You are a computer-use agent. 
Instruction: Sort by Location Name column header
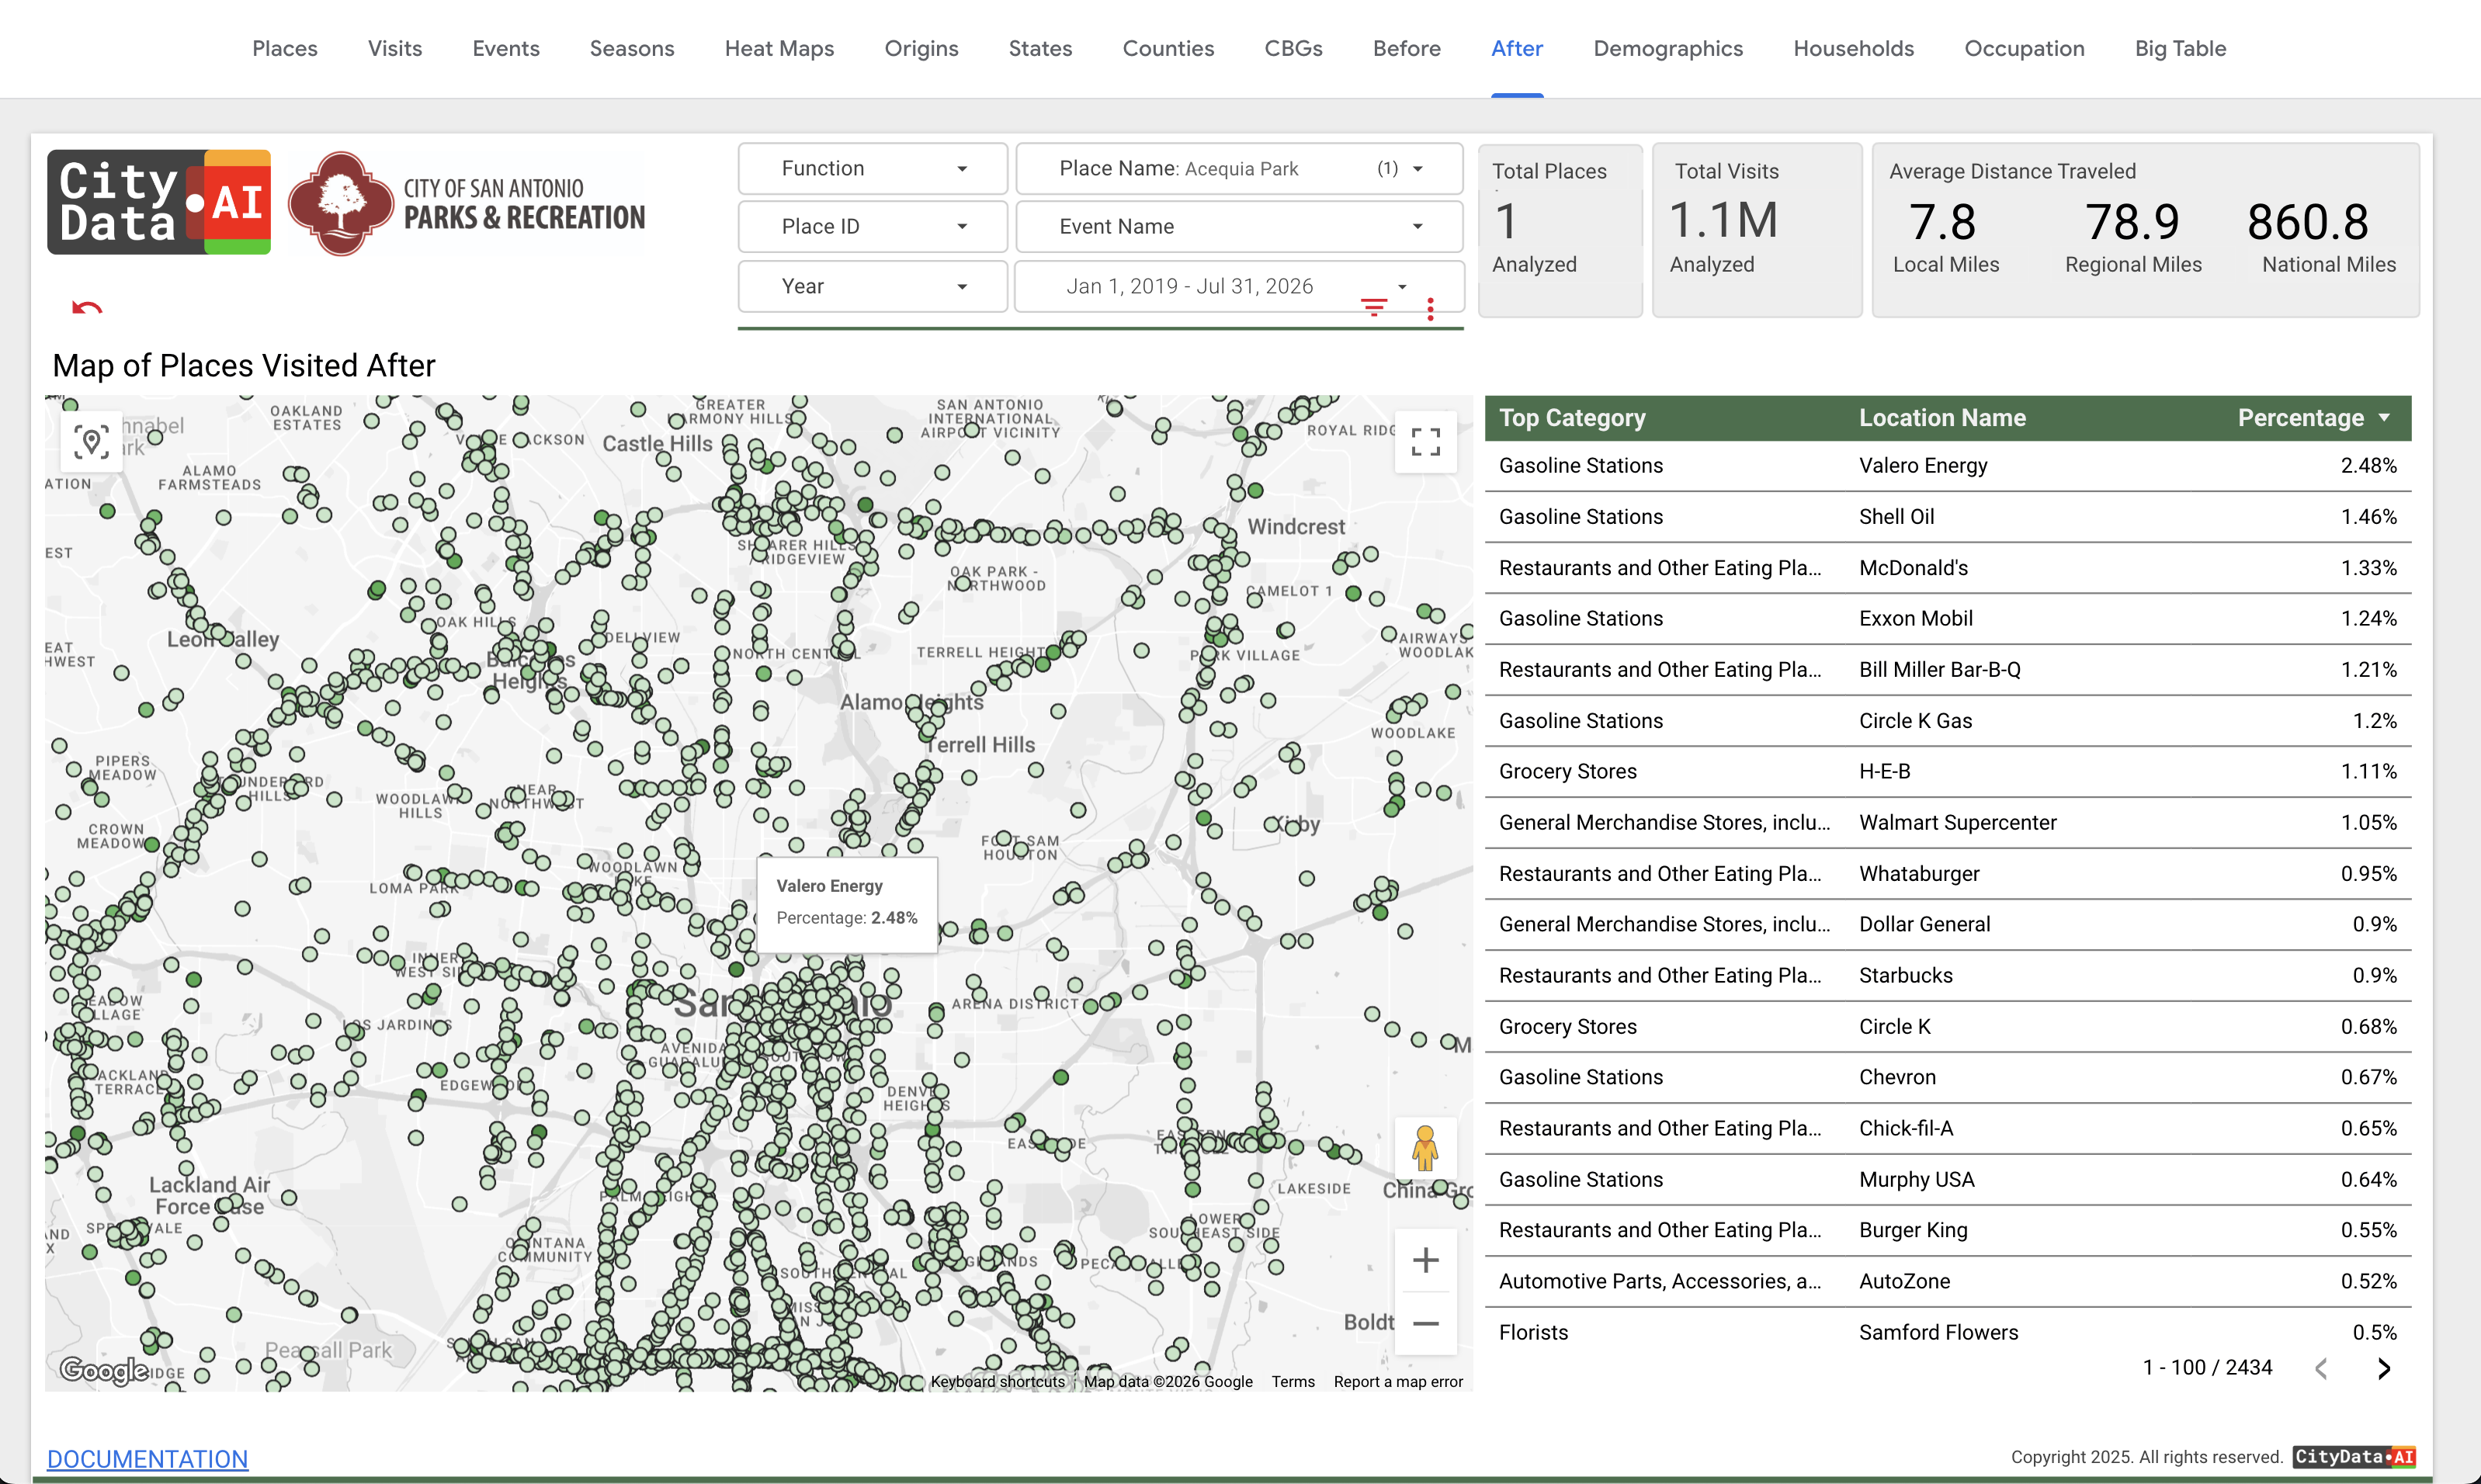pyautogui.click(x=1942, y=417)
